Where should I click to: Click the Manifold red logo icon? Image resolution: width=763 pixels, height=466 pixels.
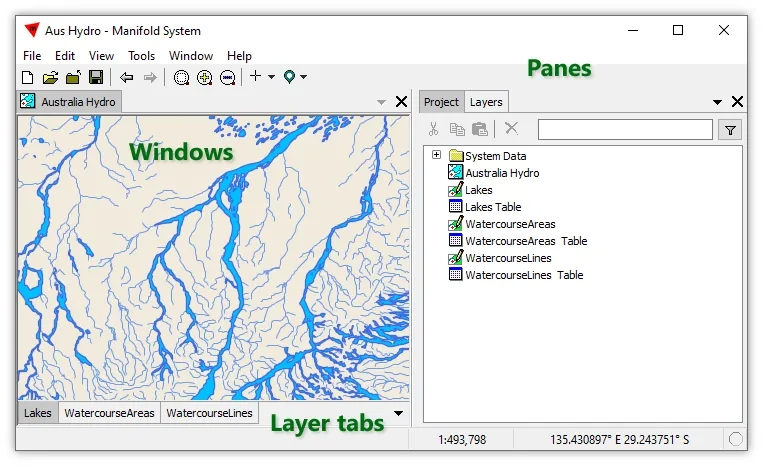click(32, 30)
